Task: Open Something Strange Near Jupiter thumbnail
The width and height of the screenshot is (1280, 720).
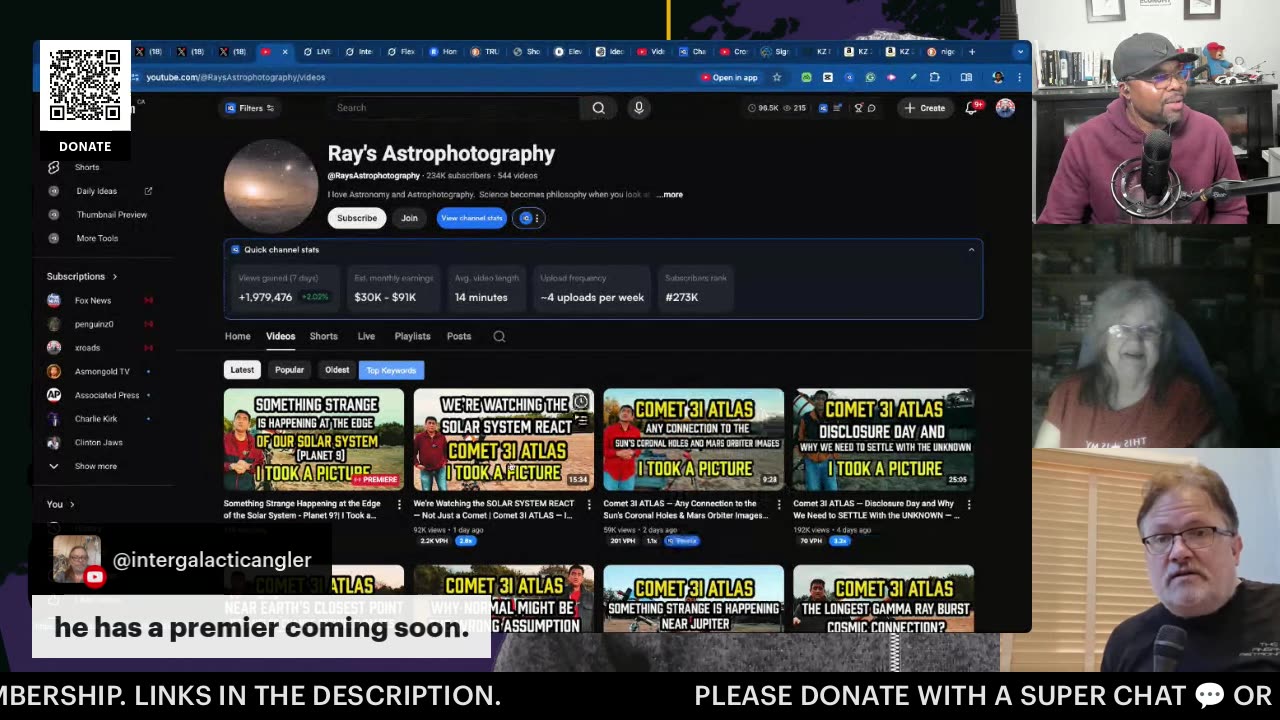Action: [x=693, y=599]
